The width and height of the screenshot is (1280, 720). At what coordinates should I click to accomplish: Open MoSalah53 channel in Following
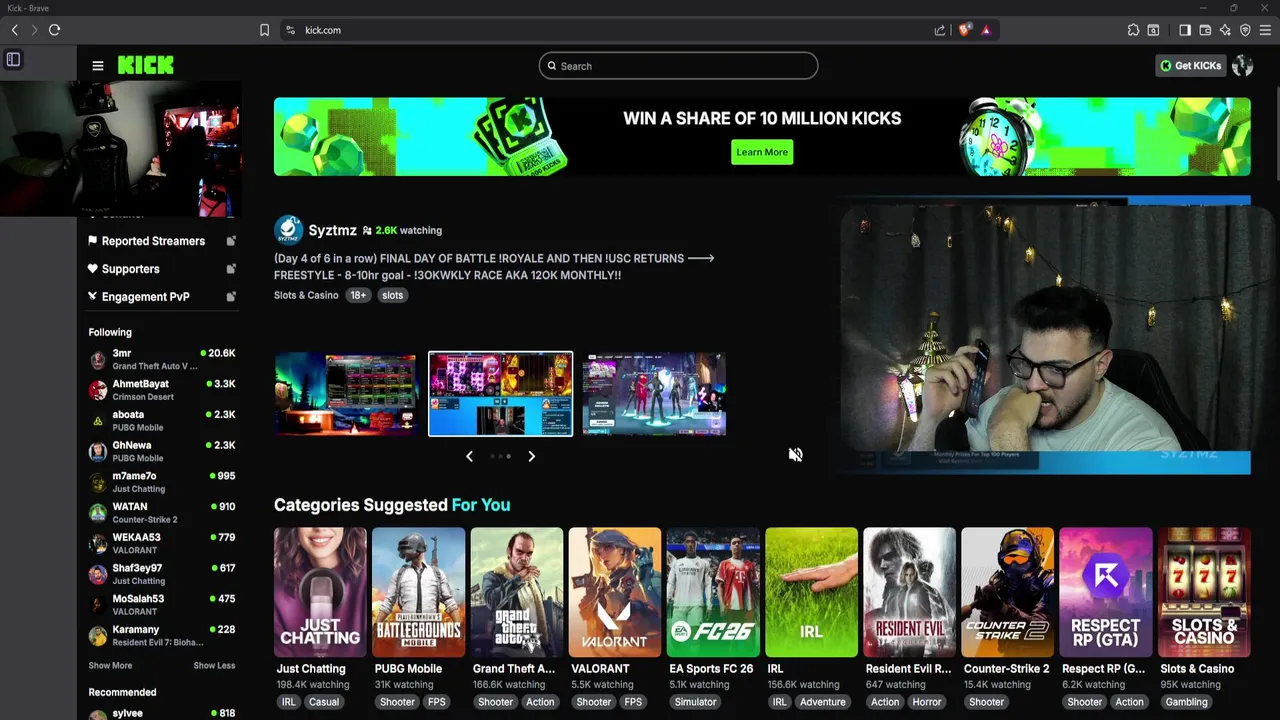[x=161, y=605]
